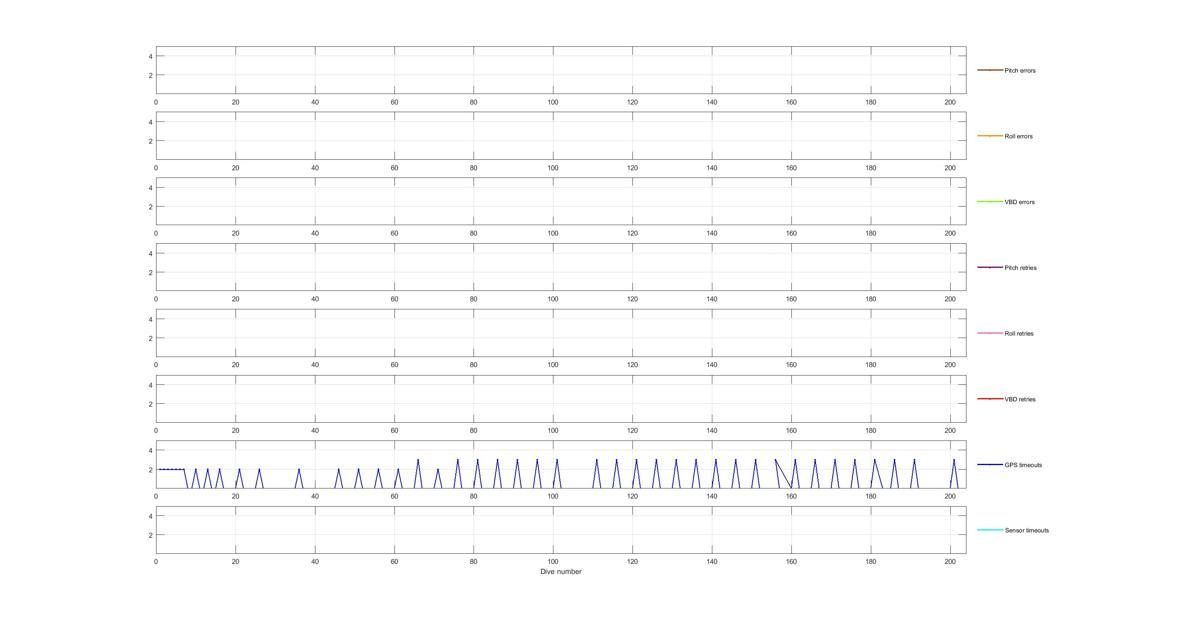Click the GPS timeouts spike near dive 66
This screenshot has width=1200, height=622.
tap(418, 474)
